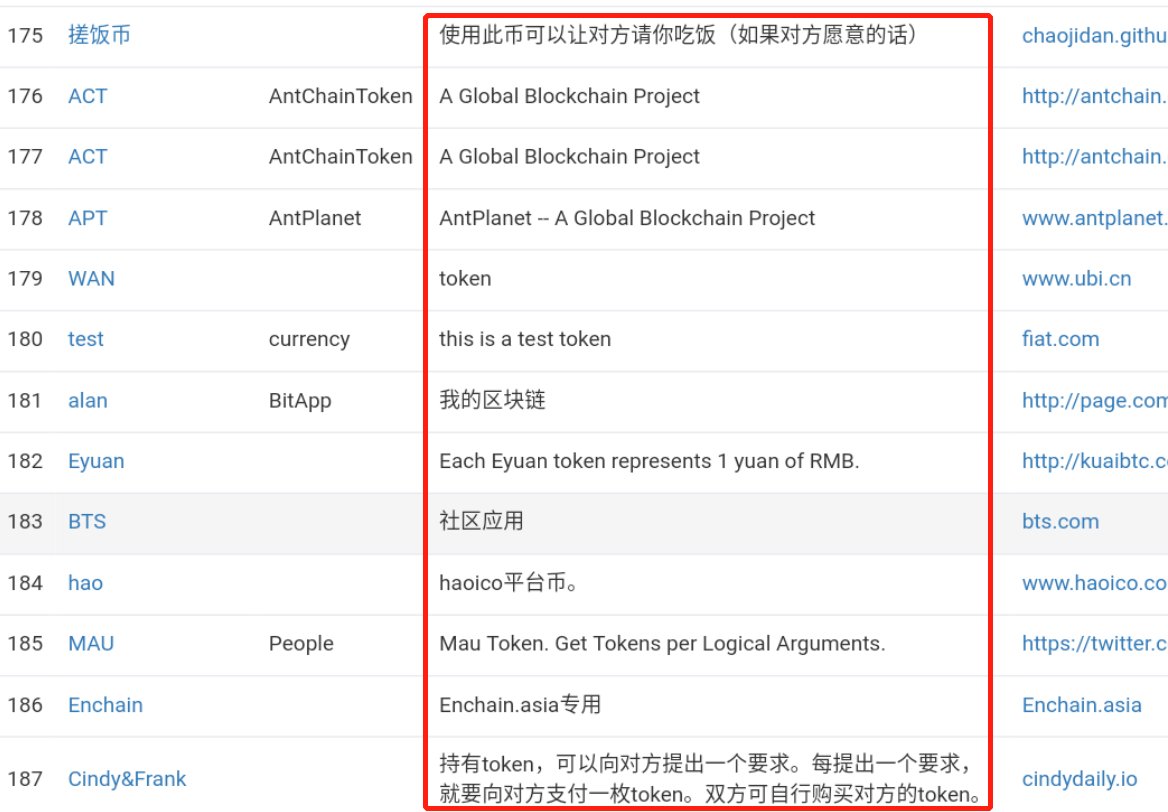Visit the www.ubi.cn website link

click(1076, 279)
